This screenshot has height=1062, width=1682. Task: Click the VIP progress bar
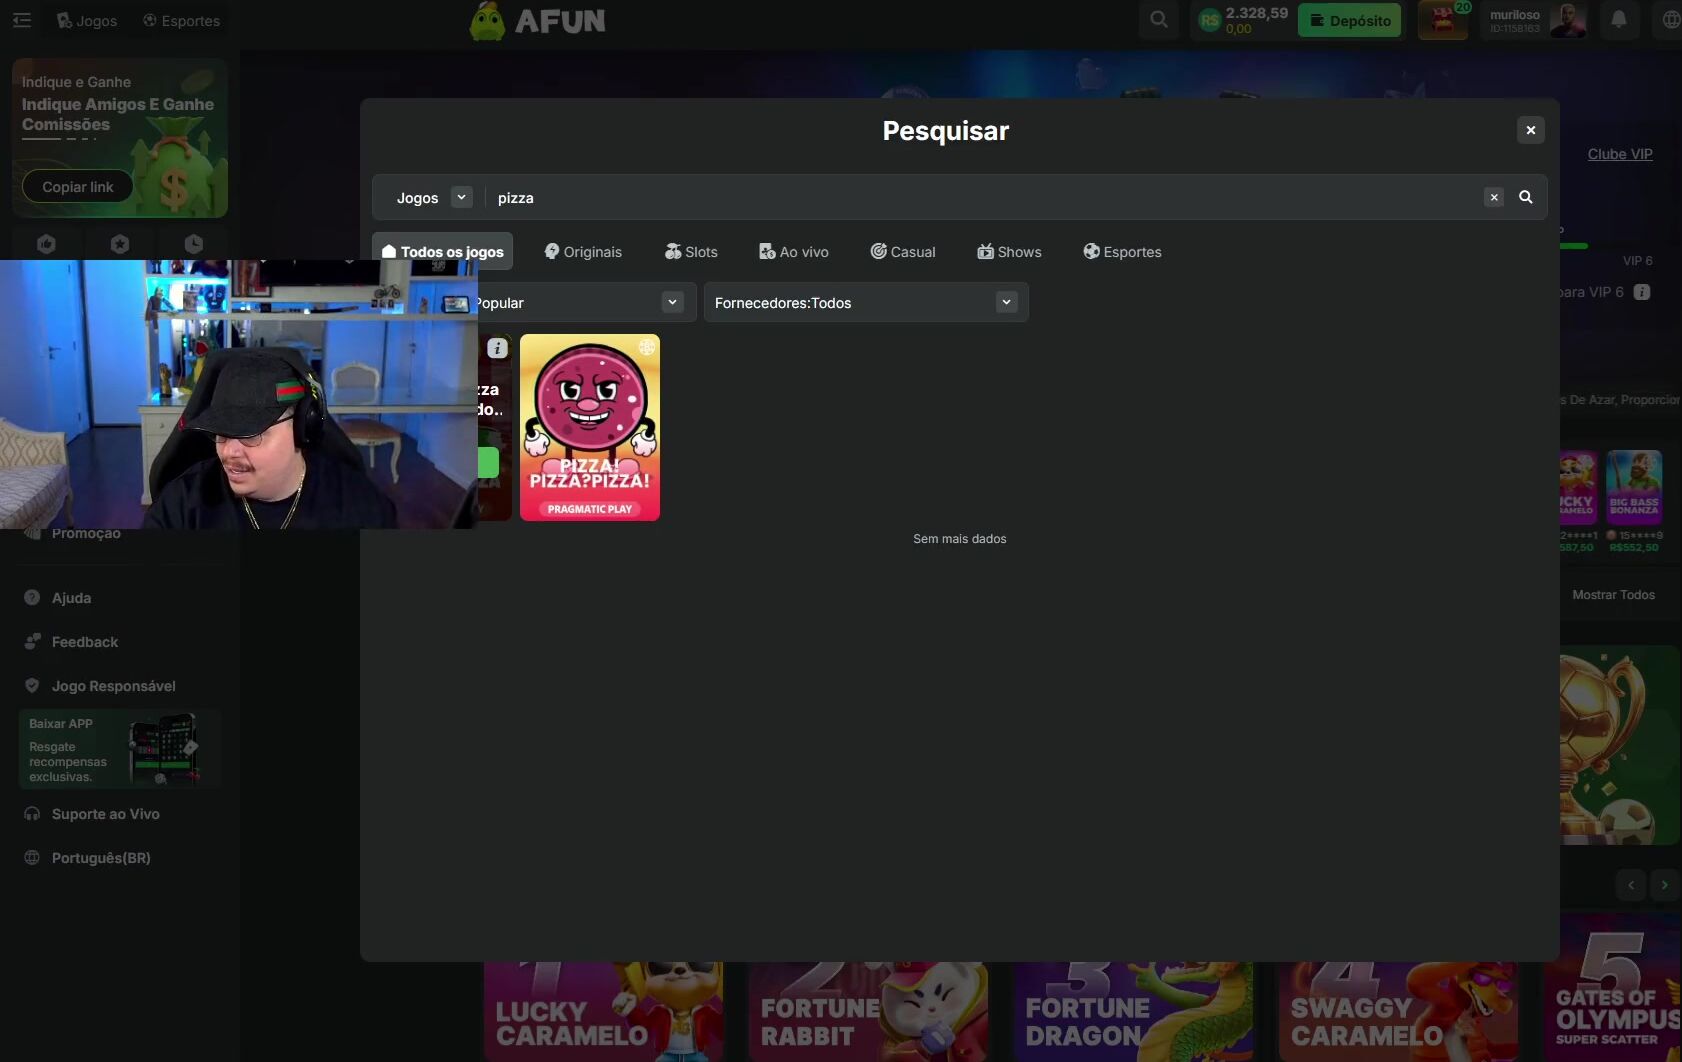pos(1575,245)
